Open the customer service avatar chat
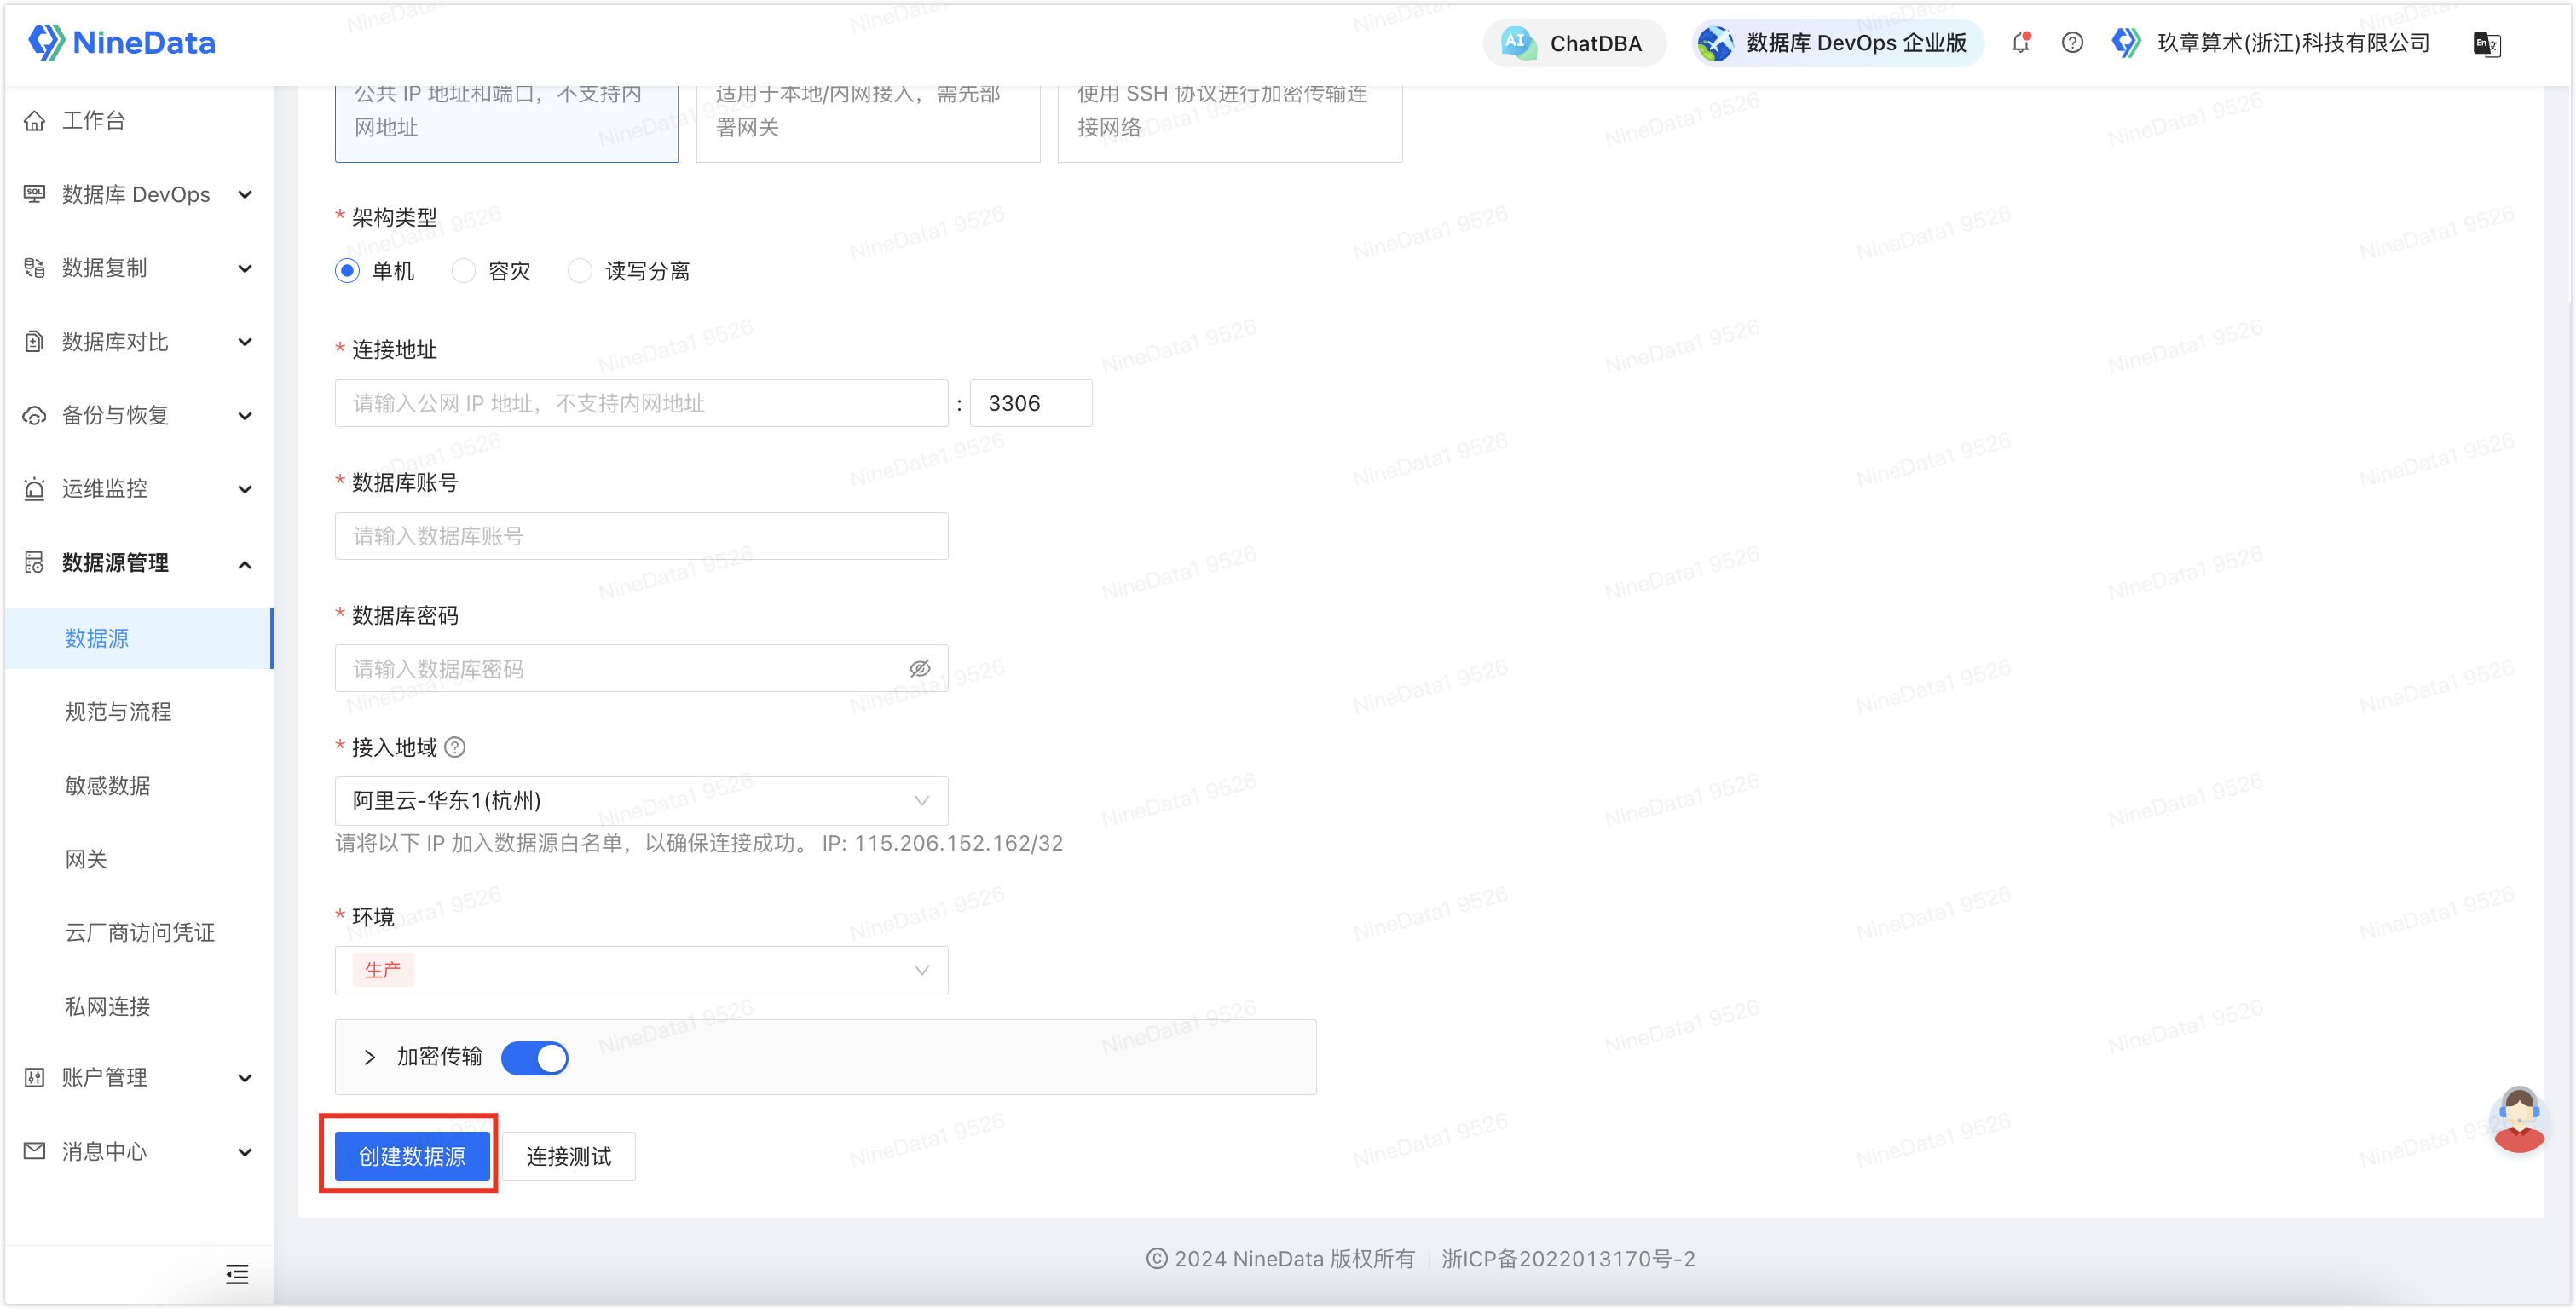 [x=2518, y=1121]
